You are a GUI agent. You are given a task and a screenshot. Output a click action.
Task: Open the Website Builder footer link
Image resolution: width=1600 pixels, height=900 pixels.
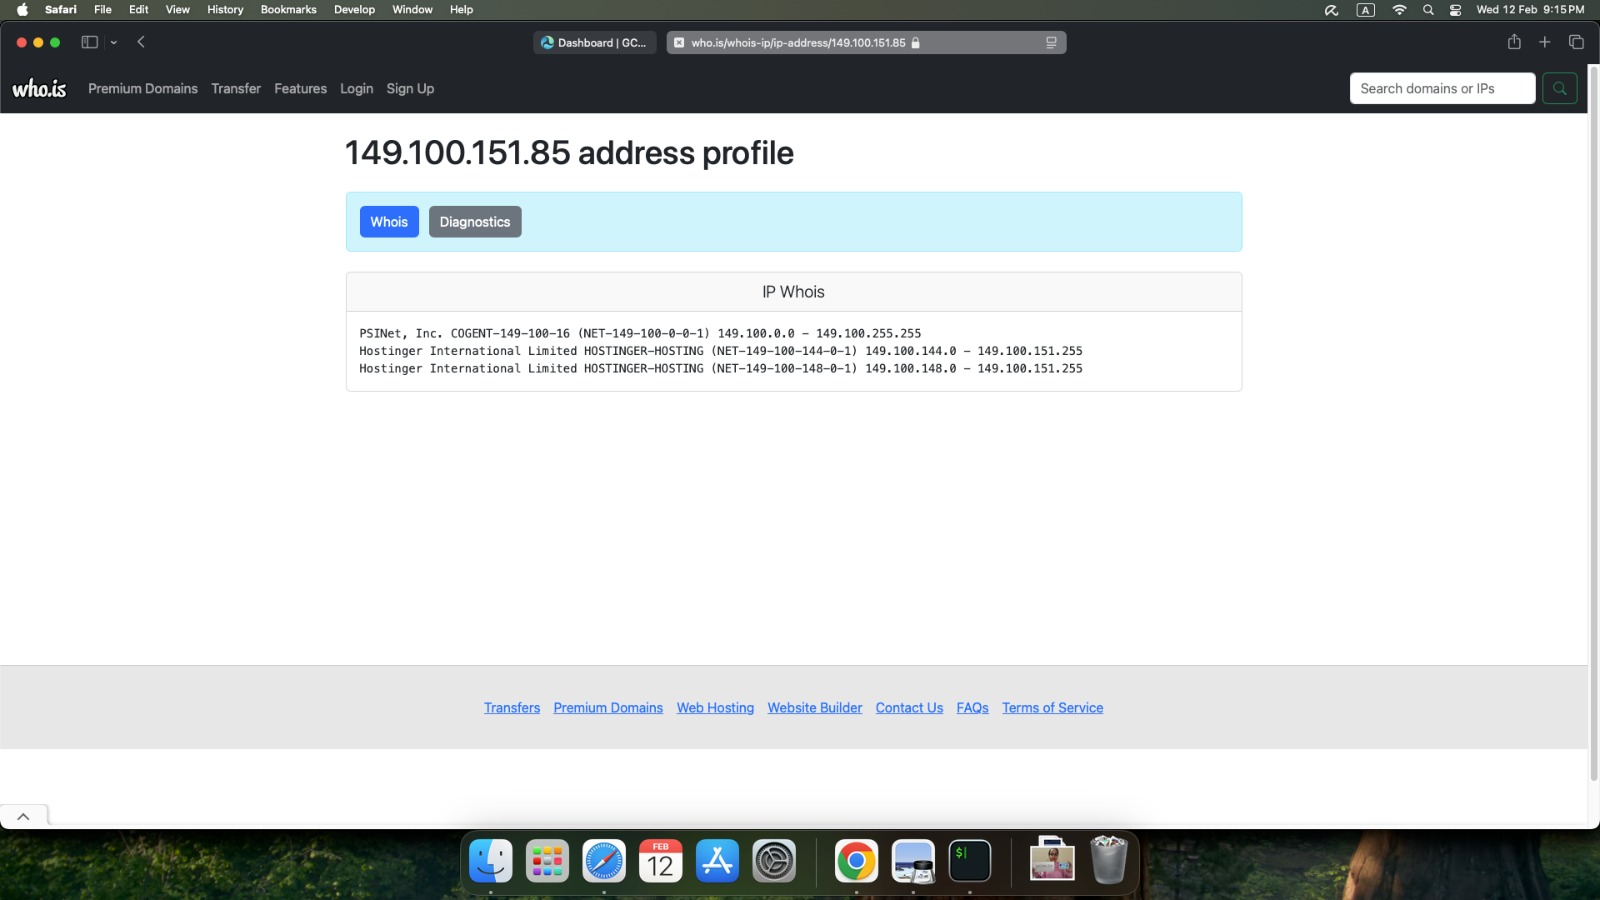tap(815, 708)
